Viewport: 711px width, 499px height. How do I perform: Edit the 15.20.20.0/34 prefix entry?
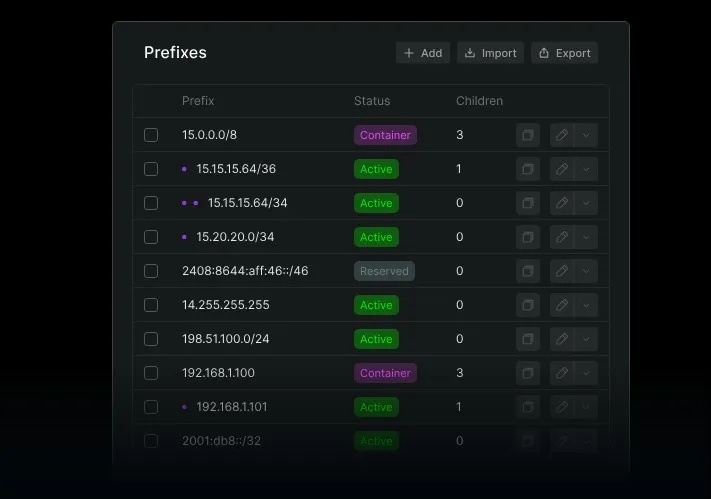click(562, 237)
